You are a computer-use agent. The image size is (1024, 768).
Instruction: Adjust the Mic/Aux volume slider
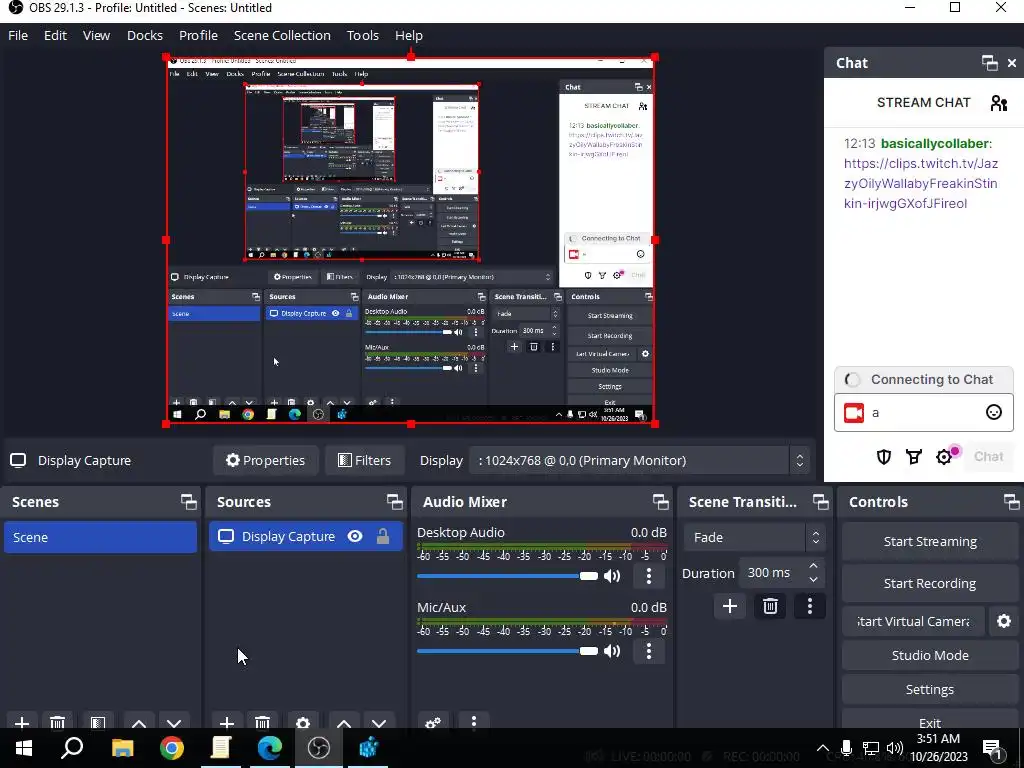[x=507, y=651]
